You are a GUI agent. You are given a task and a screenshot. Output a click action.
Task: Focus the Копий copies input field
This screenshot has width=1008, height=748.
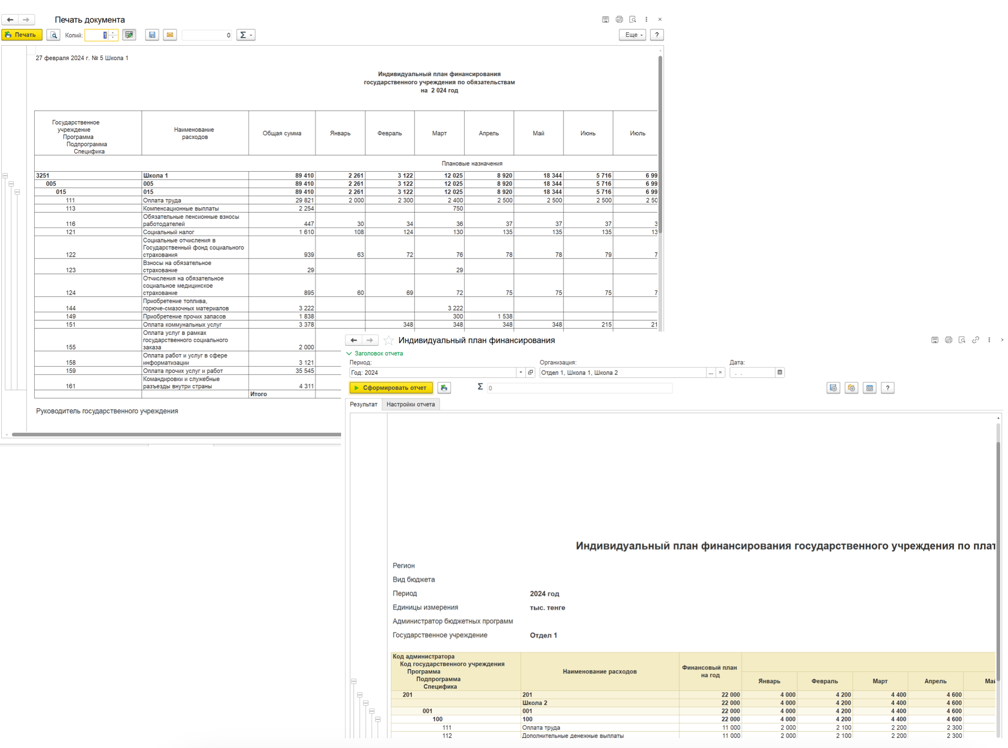pos(96,35)
